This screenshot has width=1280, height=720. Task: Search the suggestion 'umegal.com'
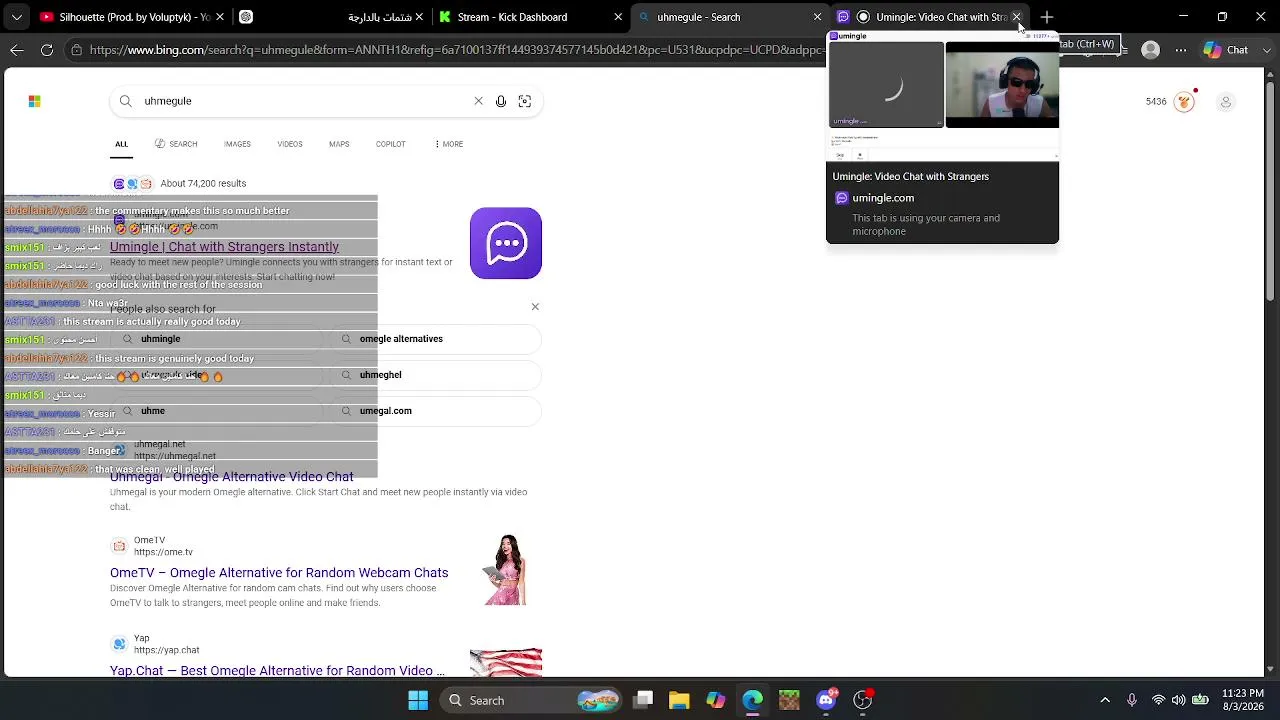435,411
